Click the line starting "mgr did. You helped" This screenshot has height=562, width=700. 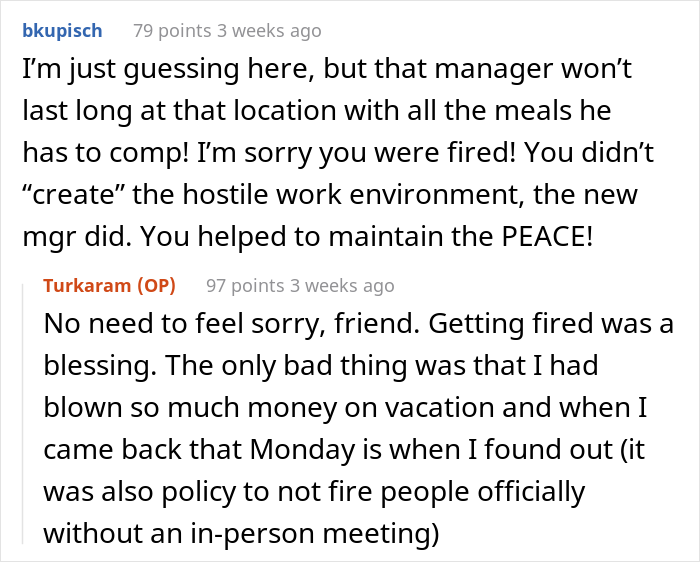click(308, 236)
